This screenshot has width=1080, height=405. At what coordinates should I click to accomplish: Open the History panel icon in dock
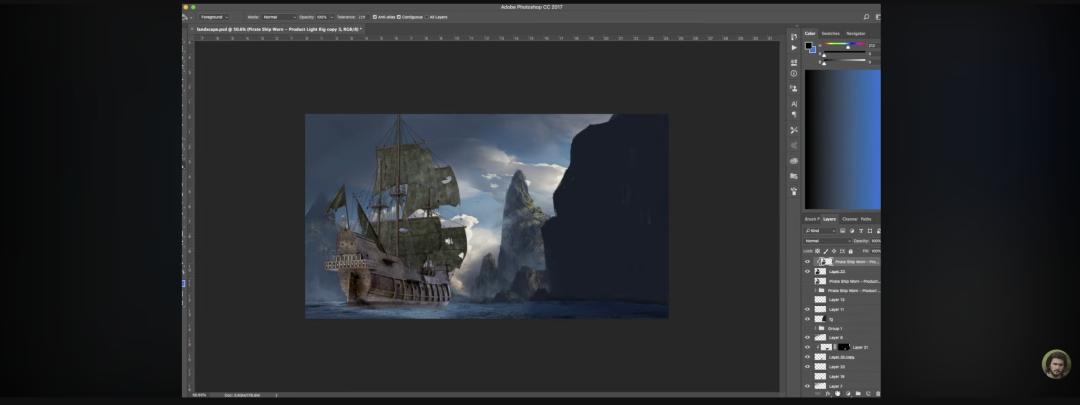[x=794, y=36]
